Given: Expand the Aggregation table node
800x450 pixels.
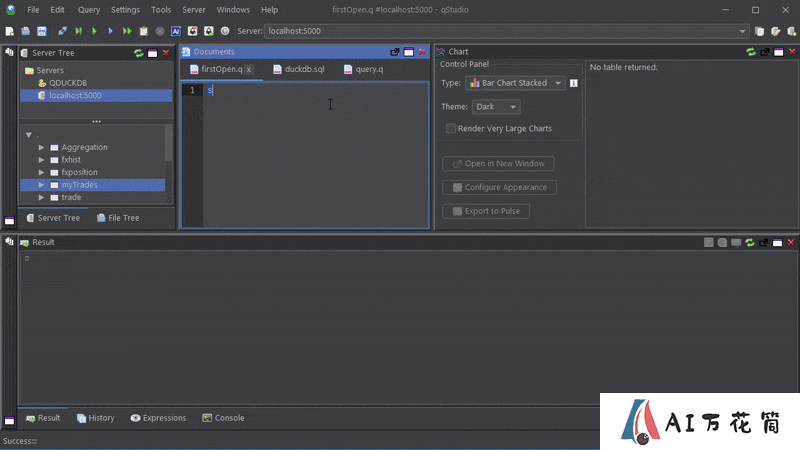Looking at the screenshot, I should click(41, 147).
